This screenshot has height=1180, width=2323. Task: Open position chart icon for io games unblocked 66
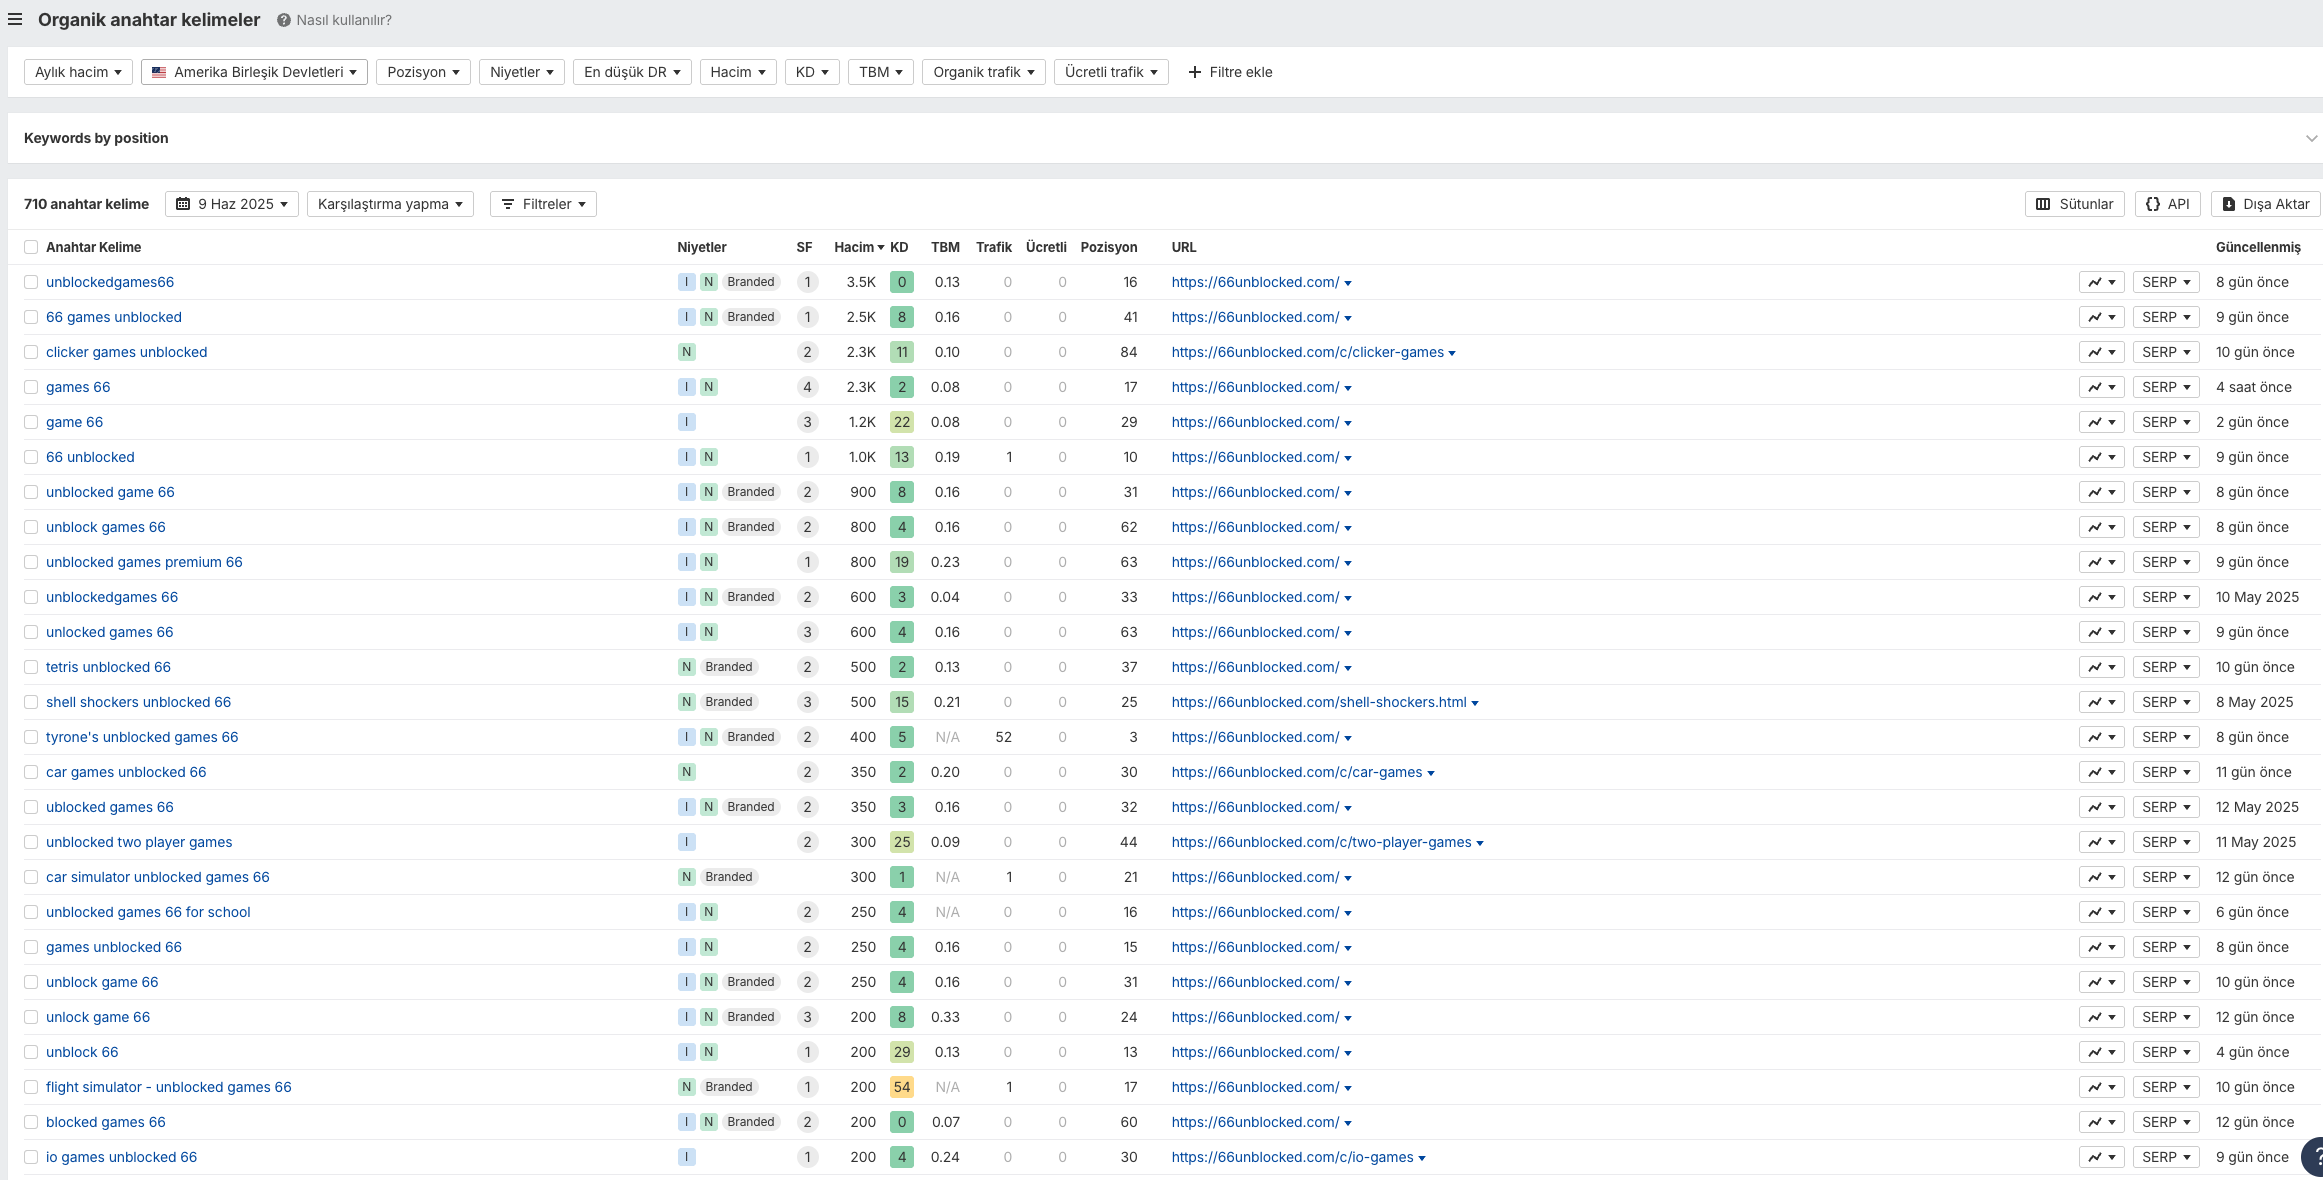(x=2101, y=1157)
